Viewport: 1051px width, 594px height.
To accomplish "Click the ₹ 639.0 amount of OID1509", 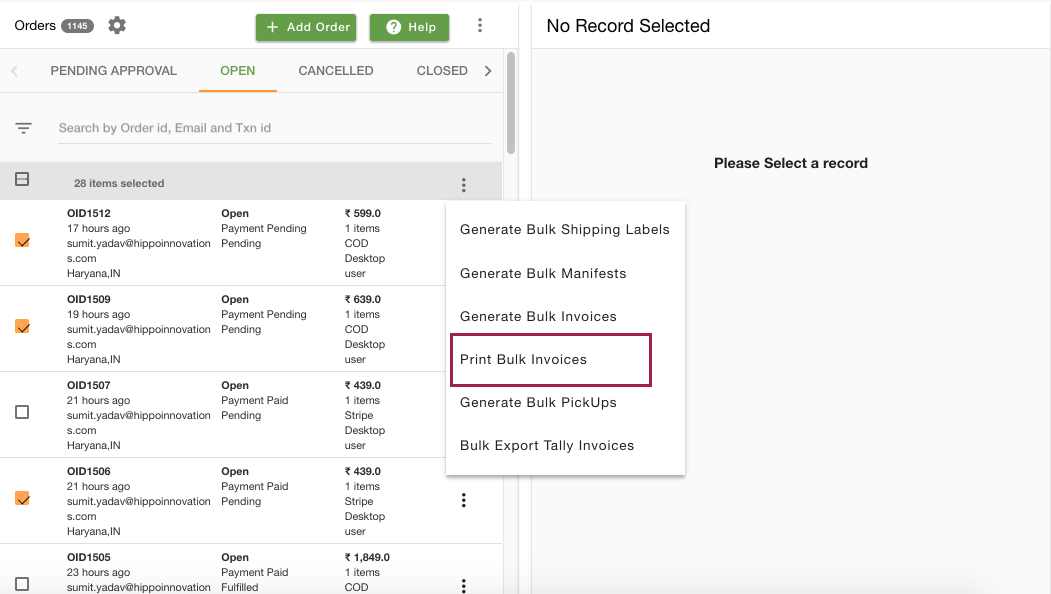I will tap(363, 299).
